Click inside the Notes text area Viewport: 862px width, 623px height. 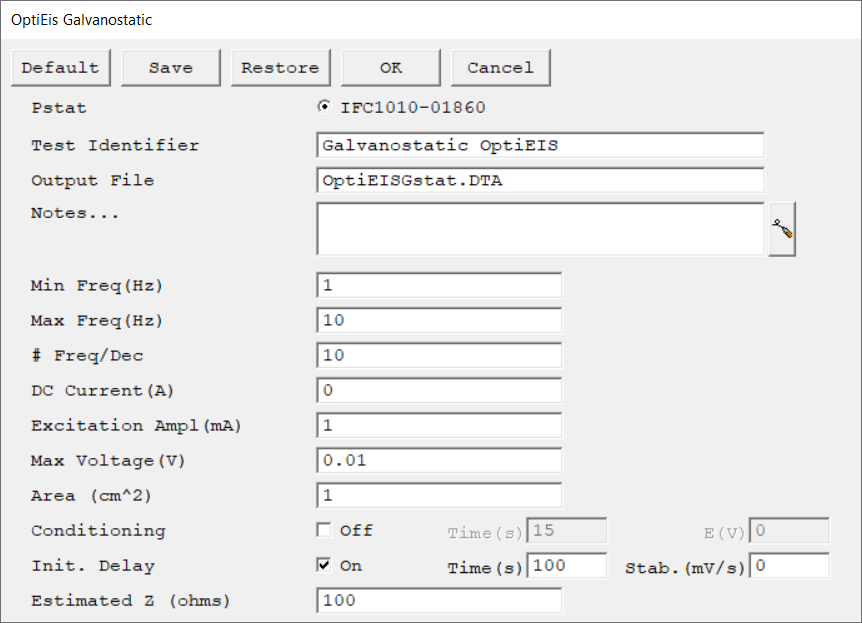coord(540,229)
